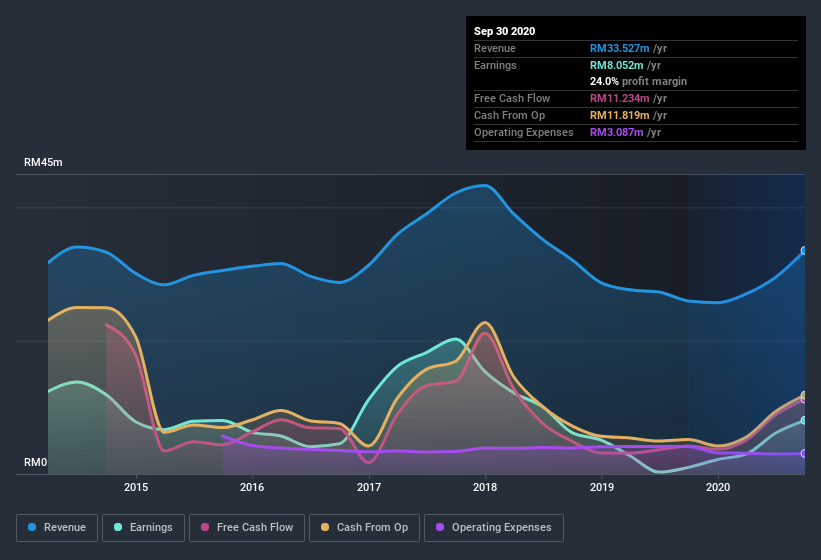Select the Earnings endpoint marker on chart
This screenshot has height=560, width=821.
pyautogui.click(x=804, y=420)
